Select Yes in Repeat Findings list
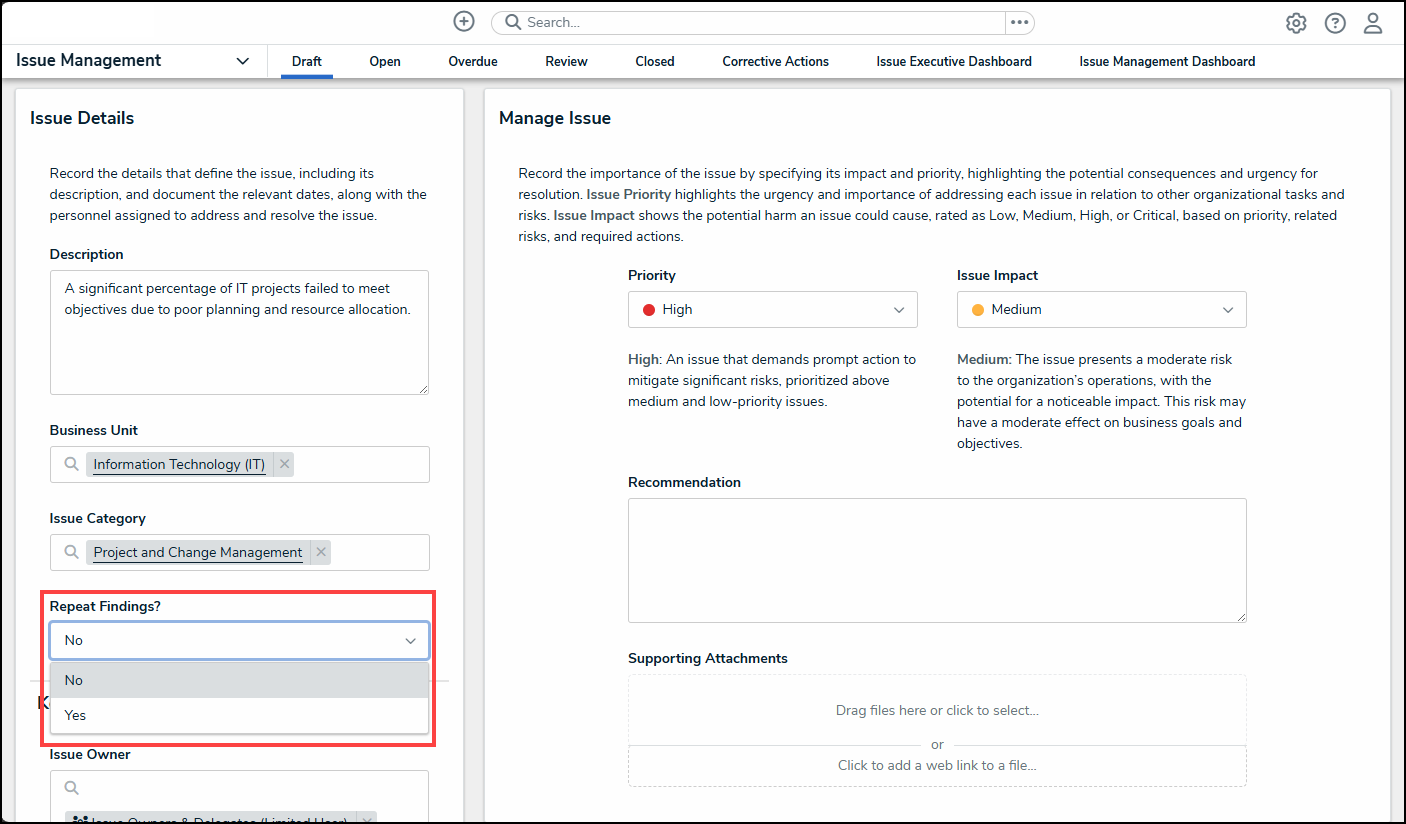Screen dimensions: 1406x824 point(239,715)
